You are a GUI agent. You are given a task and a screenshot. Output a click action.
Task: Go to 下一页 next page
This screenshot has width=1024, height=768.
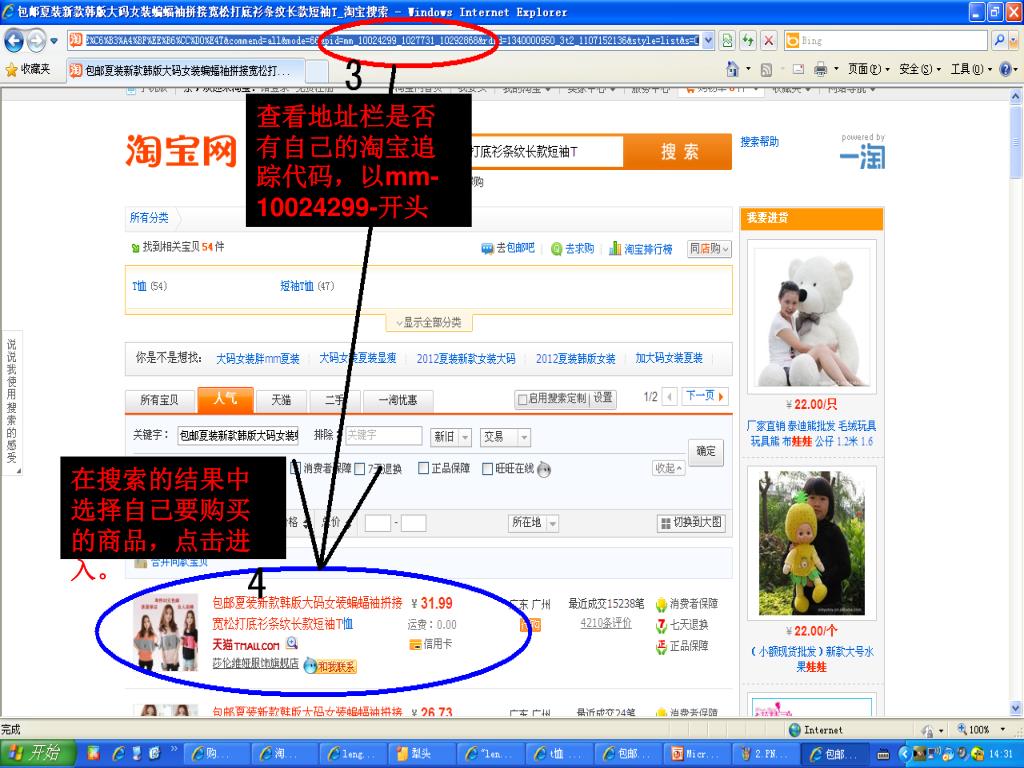705,396
